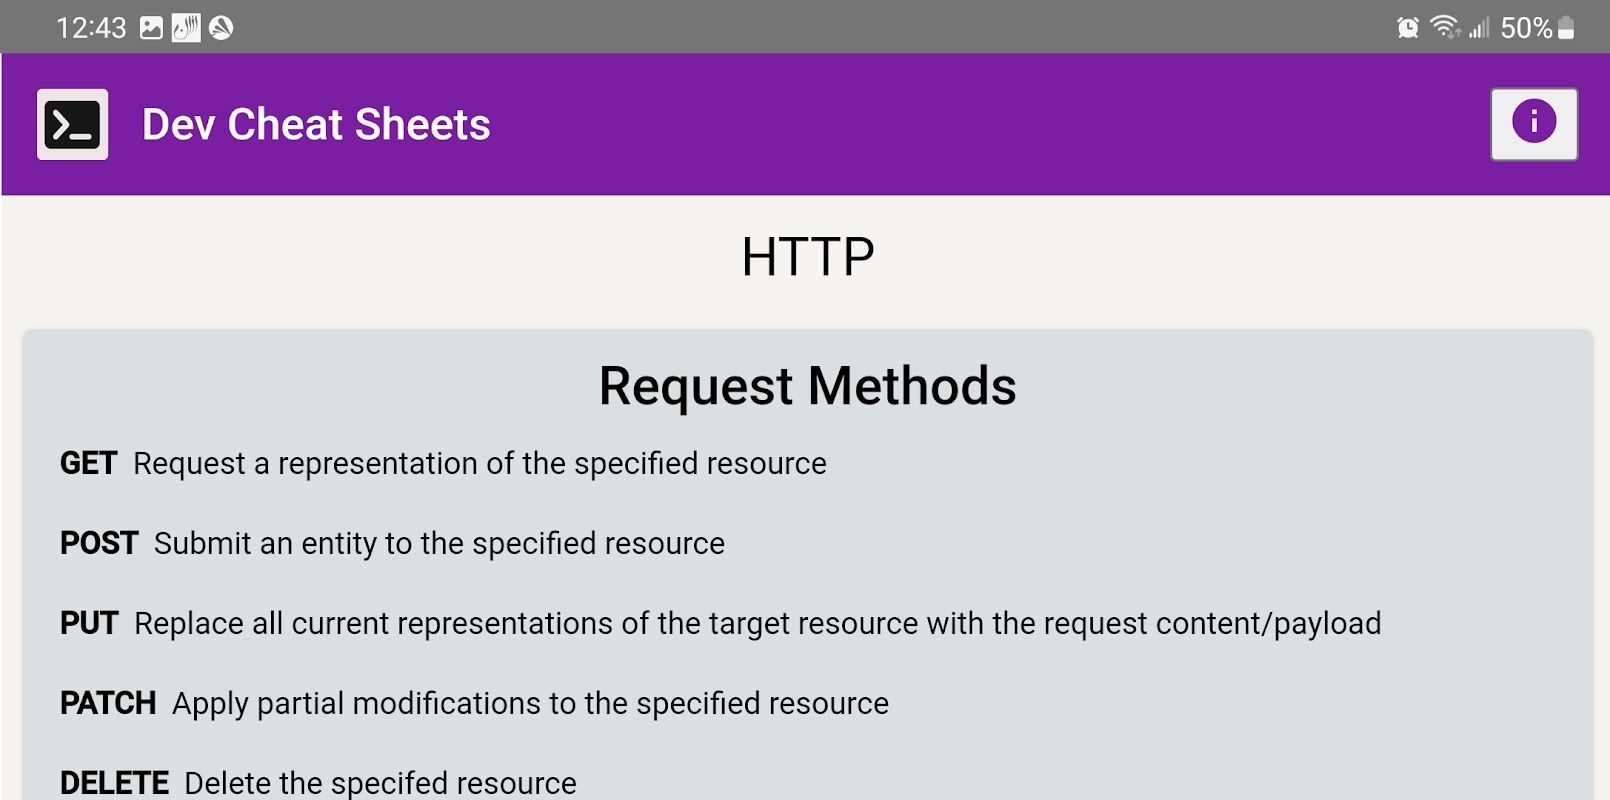Screen dimensions: 1610x800
Task: Open the info button in header
Action: click(1534, 124)
